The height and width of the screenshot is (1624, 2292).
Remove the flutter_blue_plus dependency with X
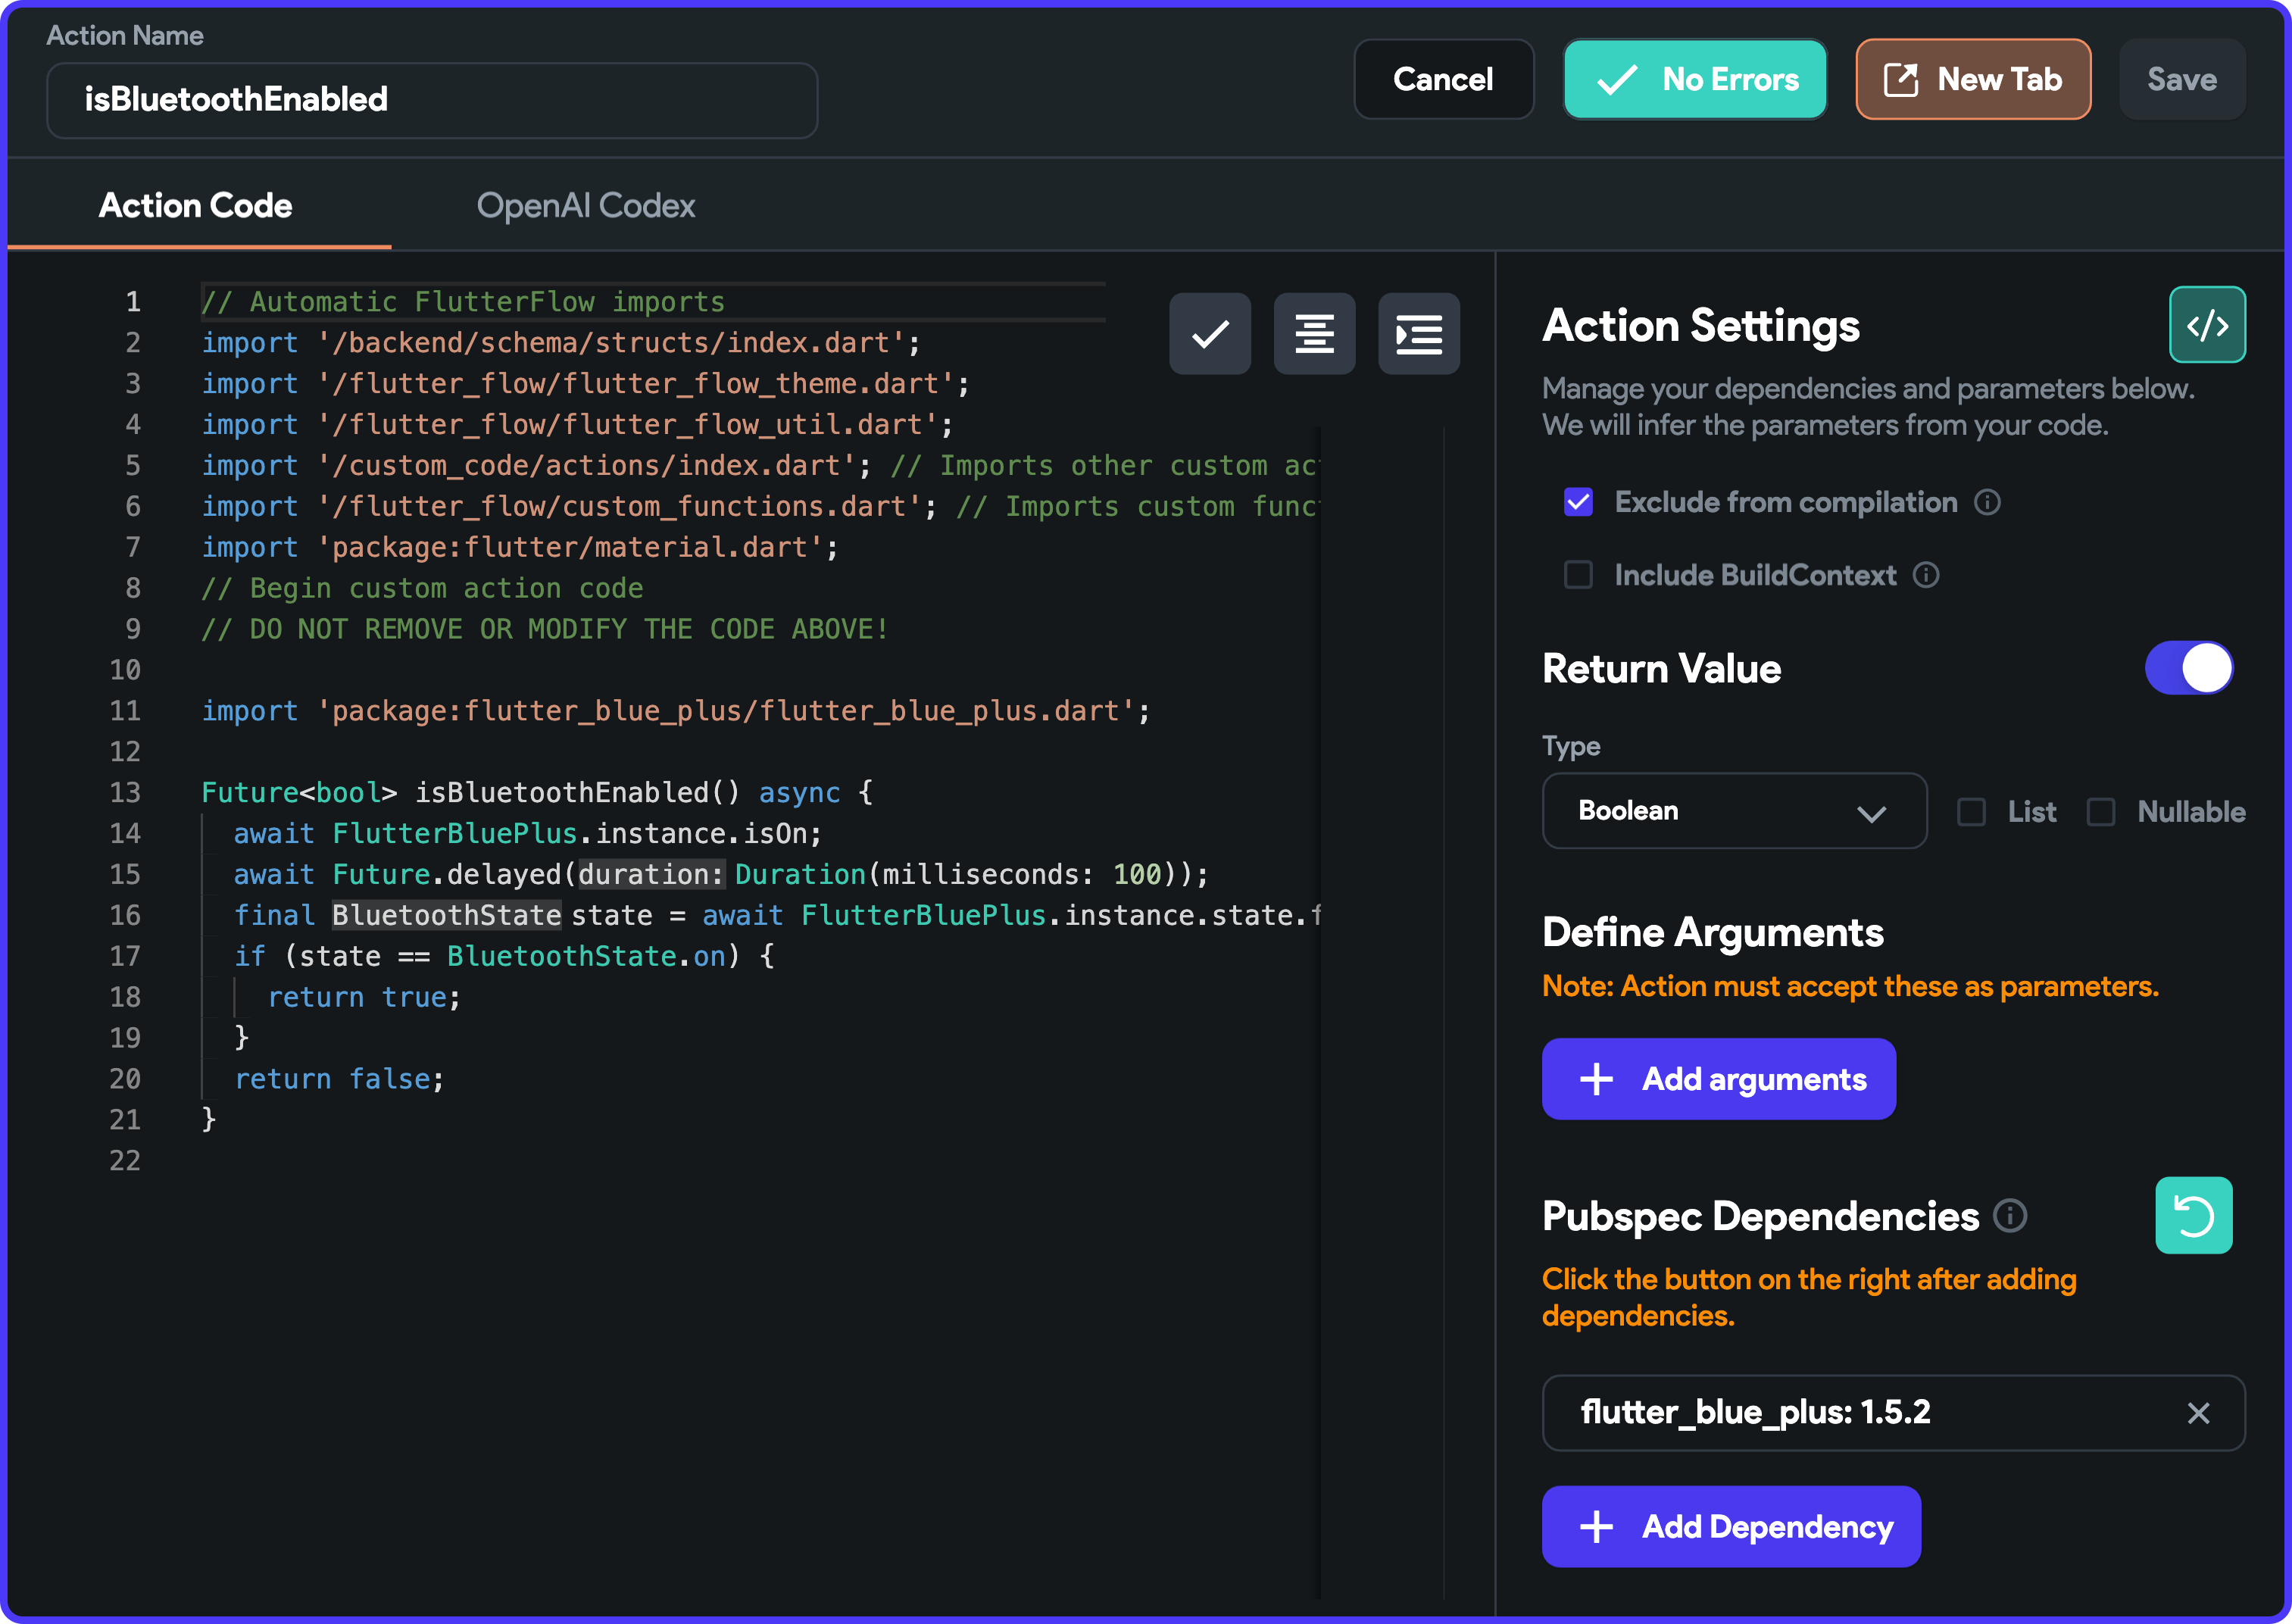click(2197, 1412)
